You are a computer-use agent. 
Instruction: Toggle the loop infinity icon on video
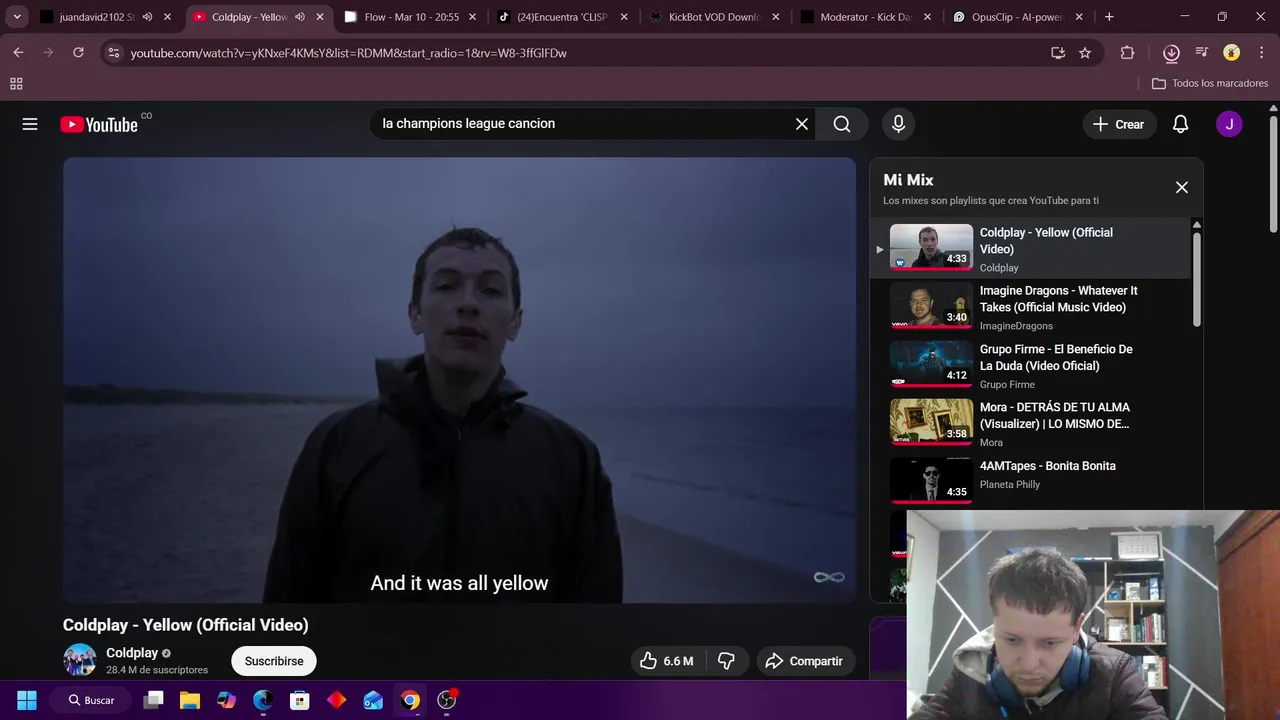coord(829,577)
